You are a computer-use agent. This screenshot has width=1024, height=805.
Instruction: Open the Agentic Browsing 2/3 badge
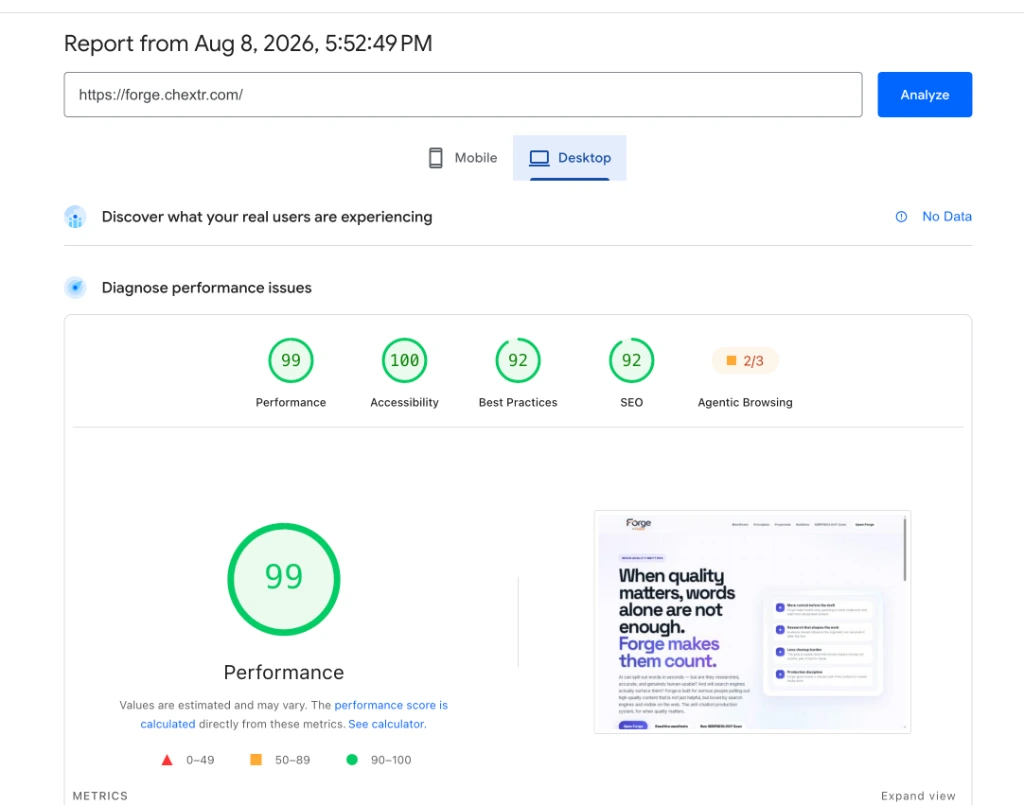745,360
